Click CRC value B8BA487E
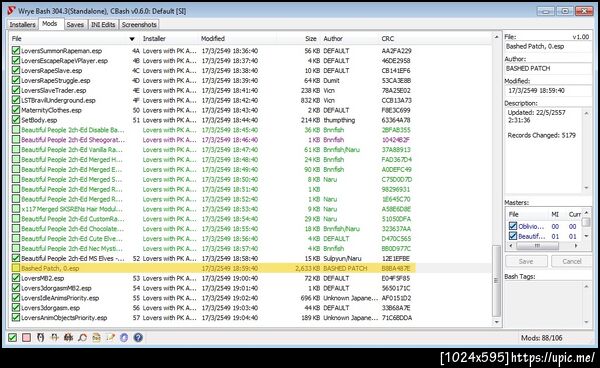 [396, 268]
